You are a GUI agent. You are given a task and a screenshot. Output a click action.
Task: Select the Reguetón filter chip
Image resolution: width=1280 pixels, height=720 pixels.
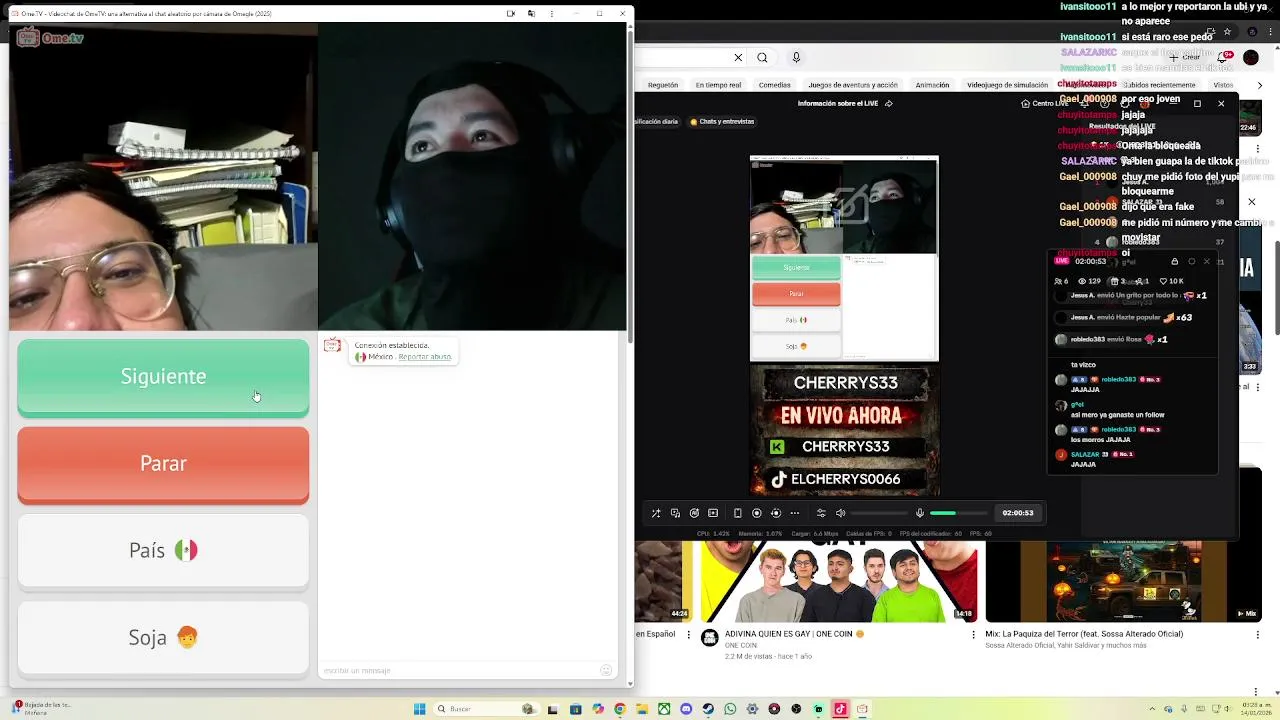(663, 85)
